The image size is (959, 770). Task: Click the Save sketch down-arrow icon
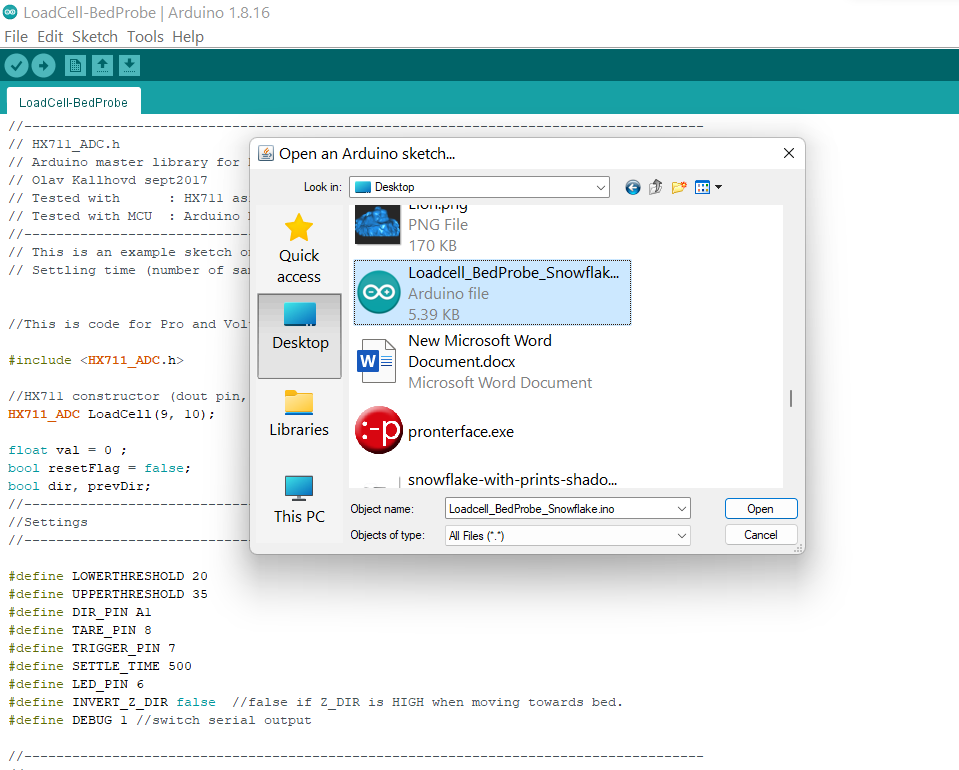(x=129, y=66)
